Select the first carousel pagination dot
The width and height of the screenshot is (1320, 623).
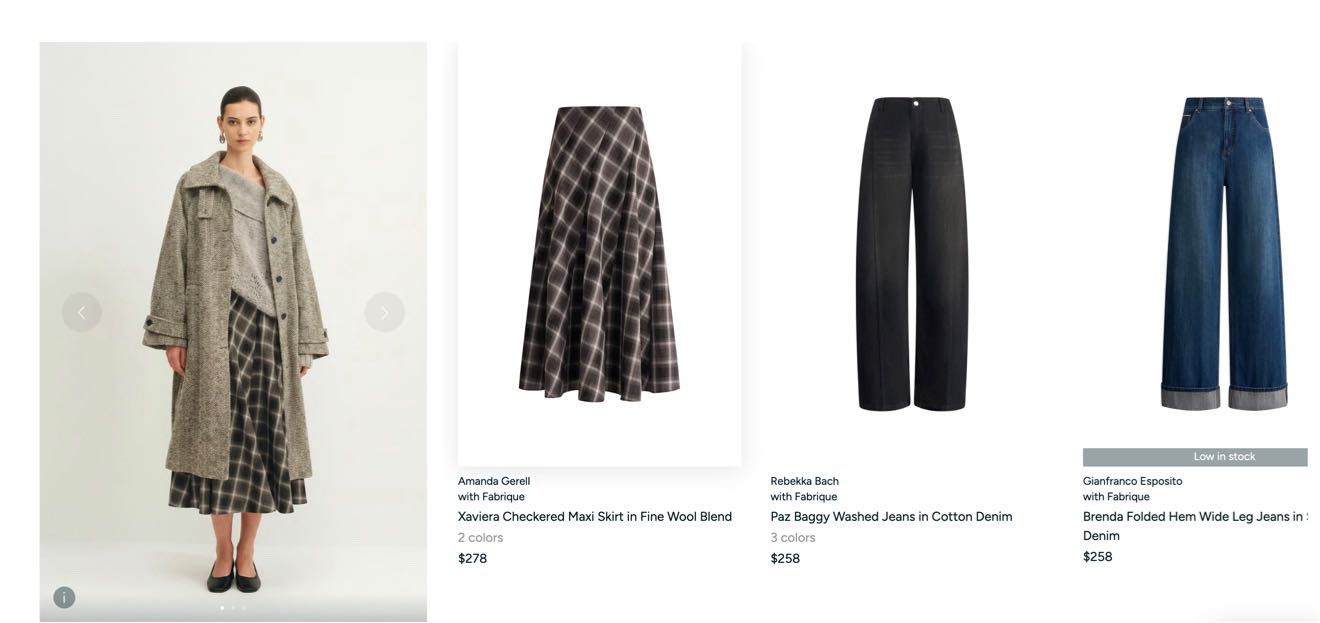point(222,607)
